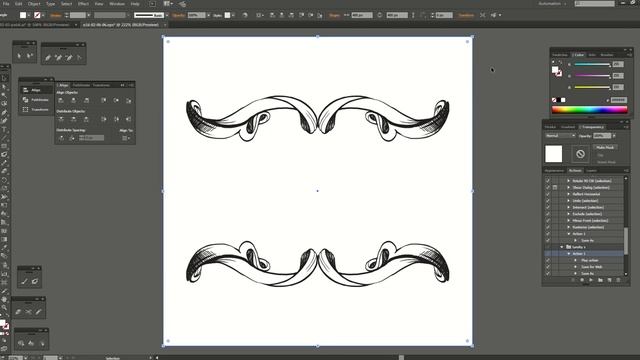Click the color spectrum bar in Color panel

tap(589, 109)
